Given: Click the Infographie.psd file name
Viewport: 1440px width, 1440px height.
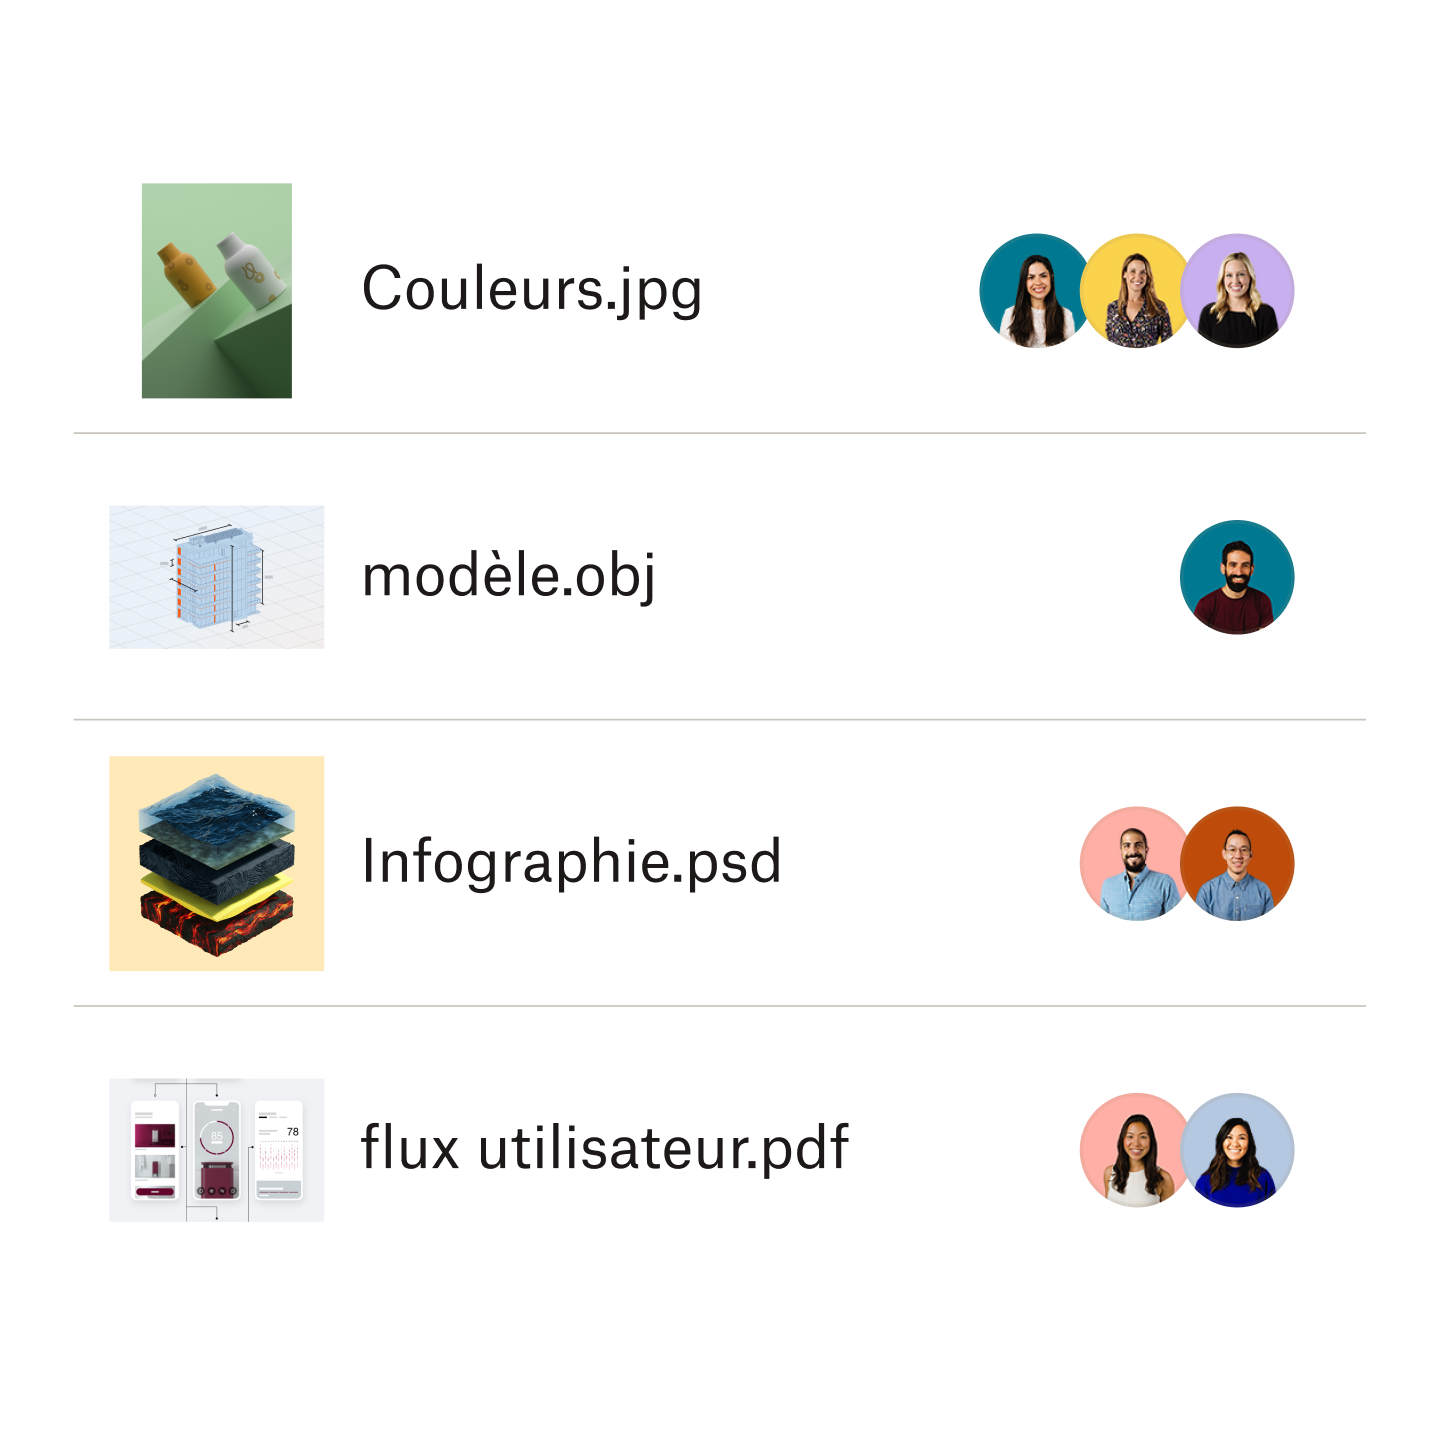Looking at the screenshot, I should [571, 862].
